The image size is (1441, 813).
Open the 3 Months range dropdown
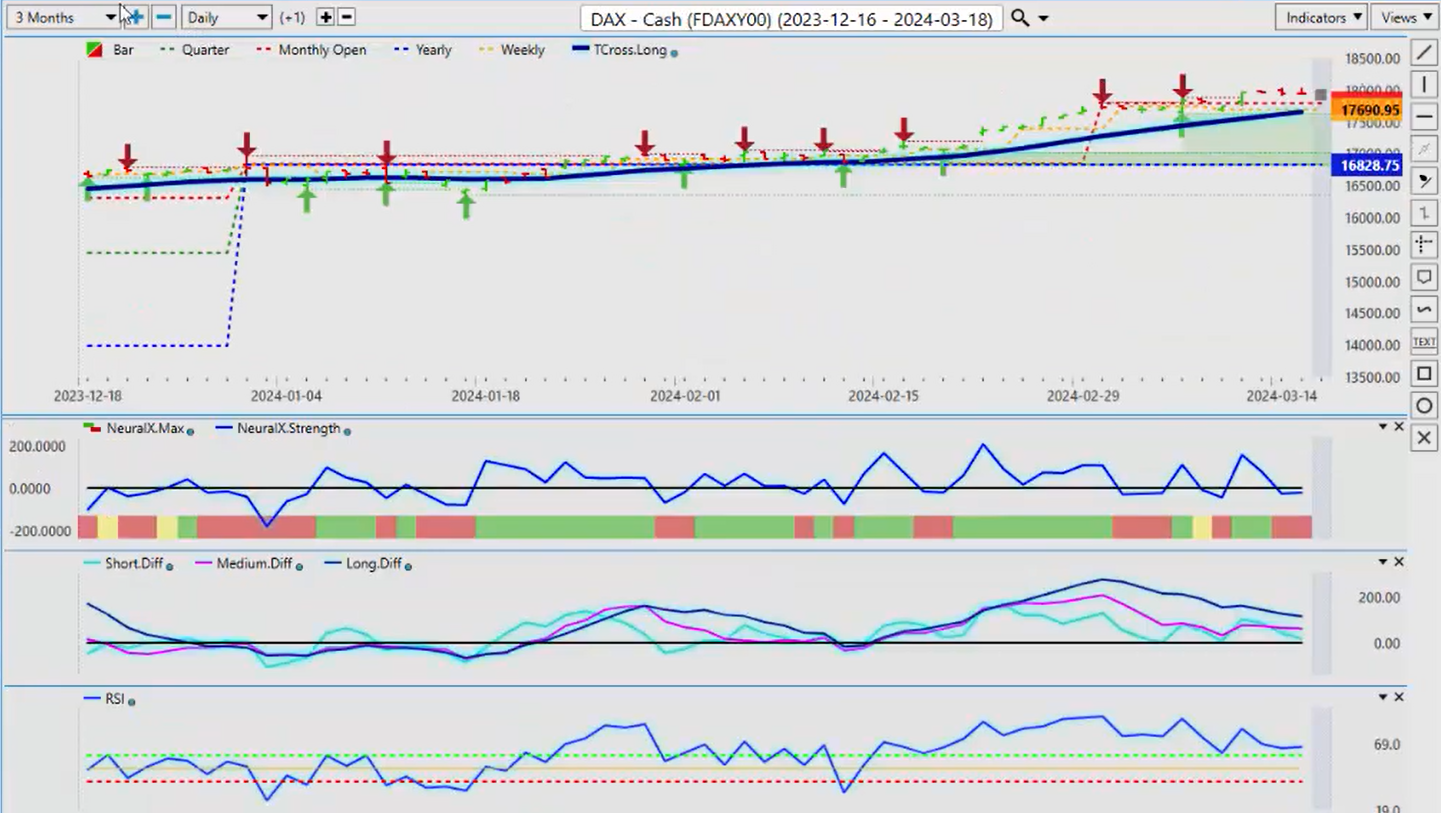pyautogui.click(x=64, y=17)
